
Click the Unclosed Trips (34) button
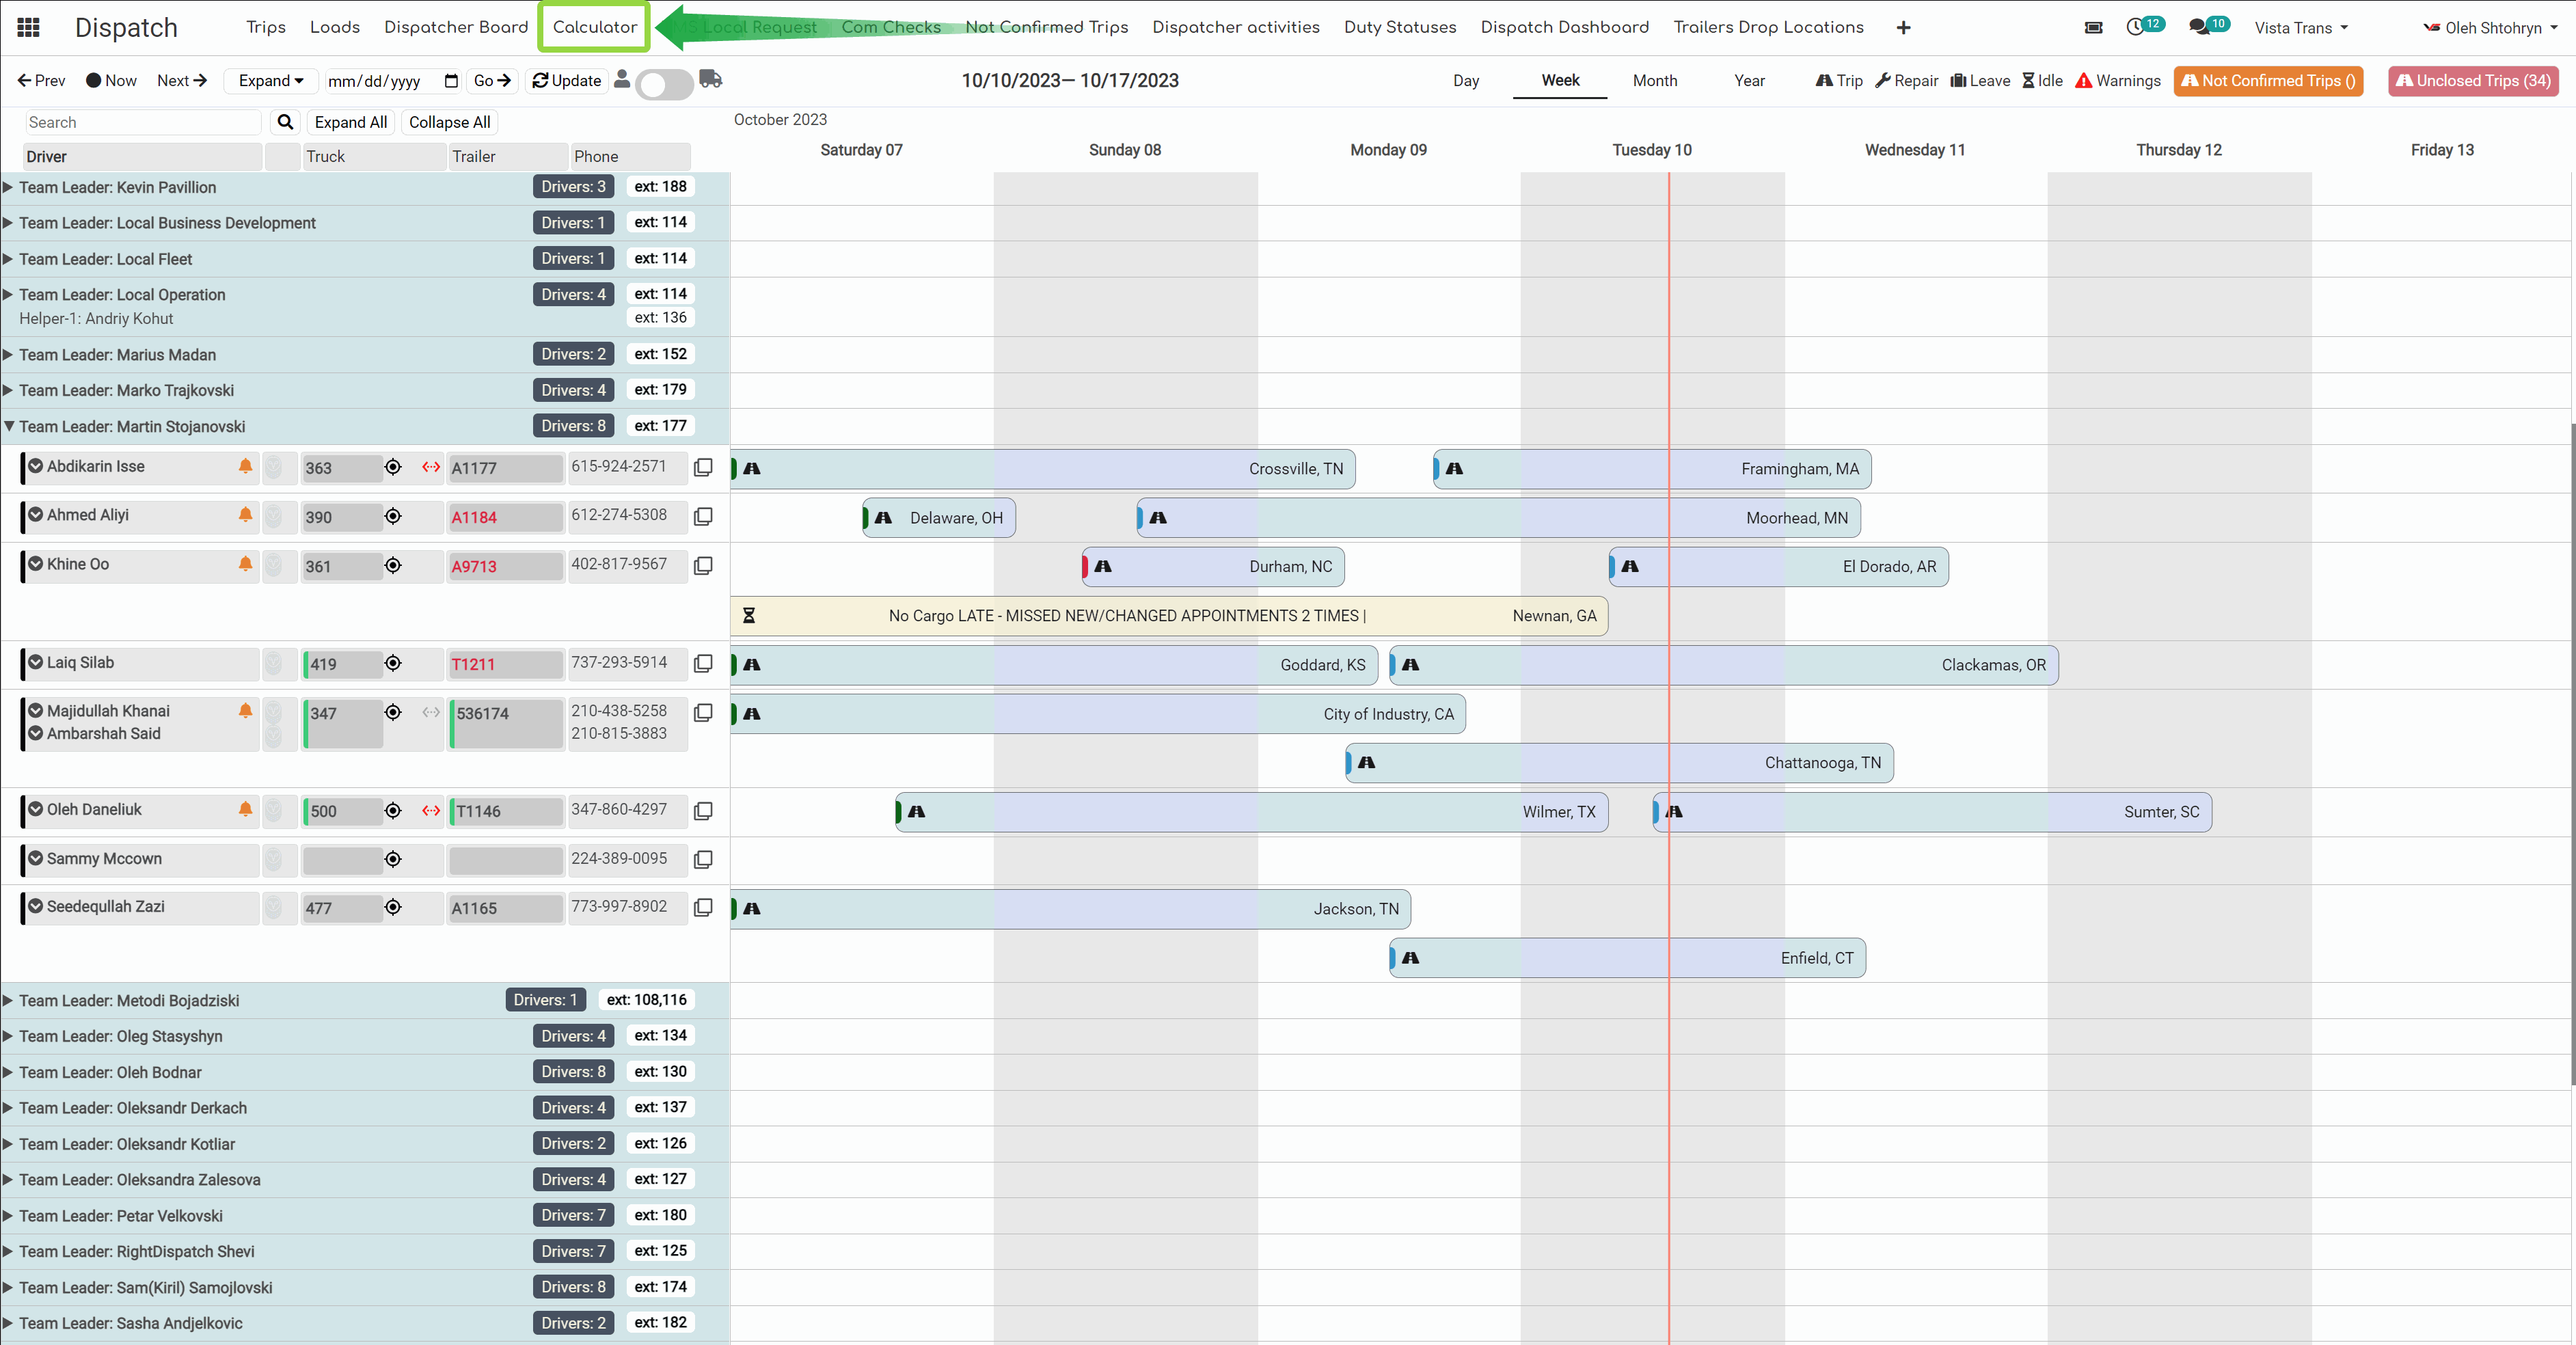[x=2472, y=81]
